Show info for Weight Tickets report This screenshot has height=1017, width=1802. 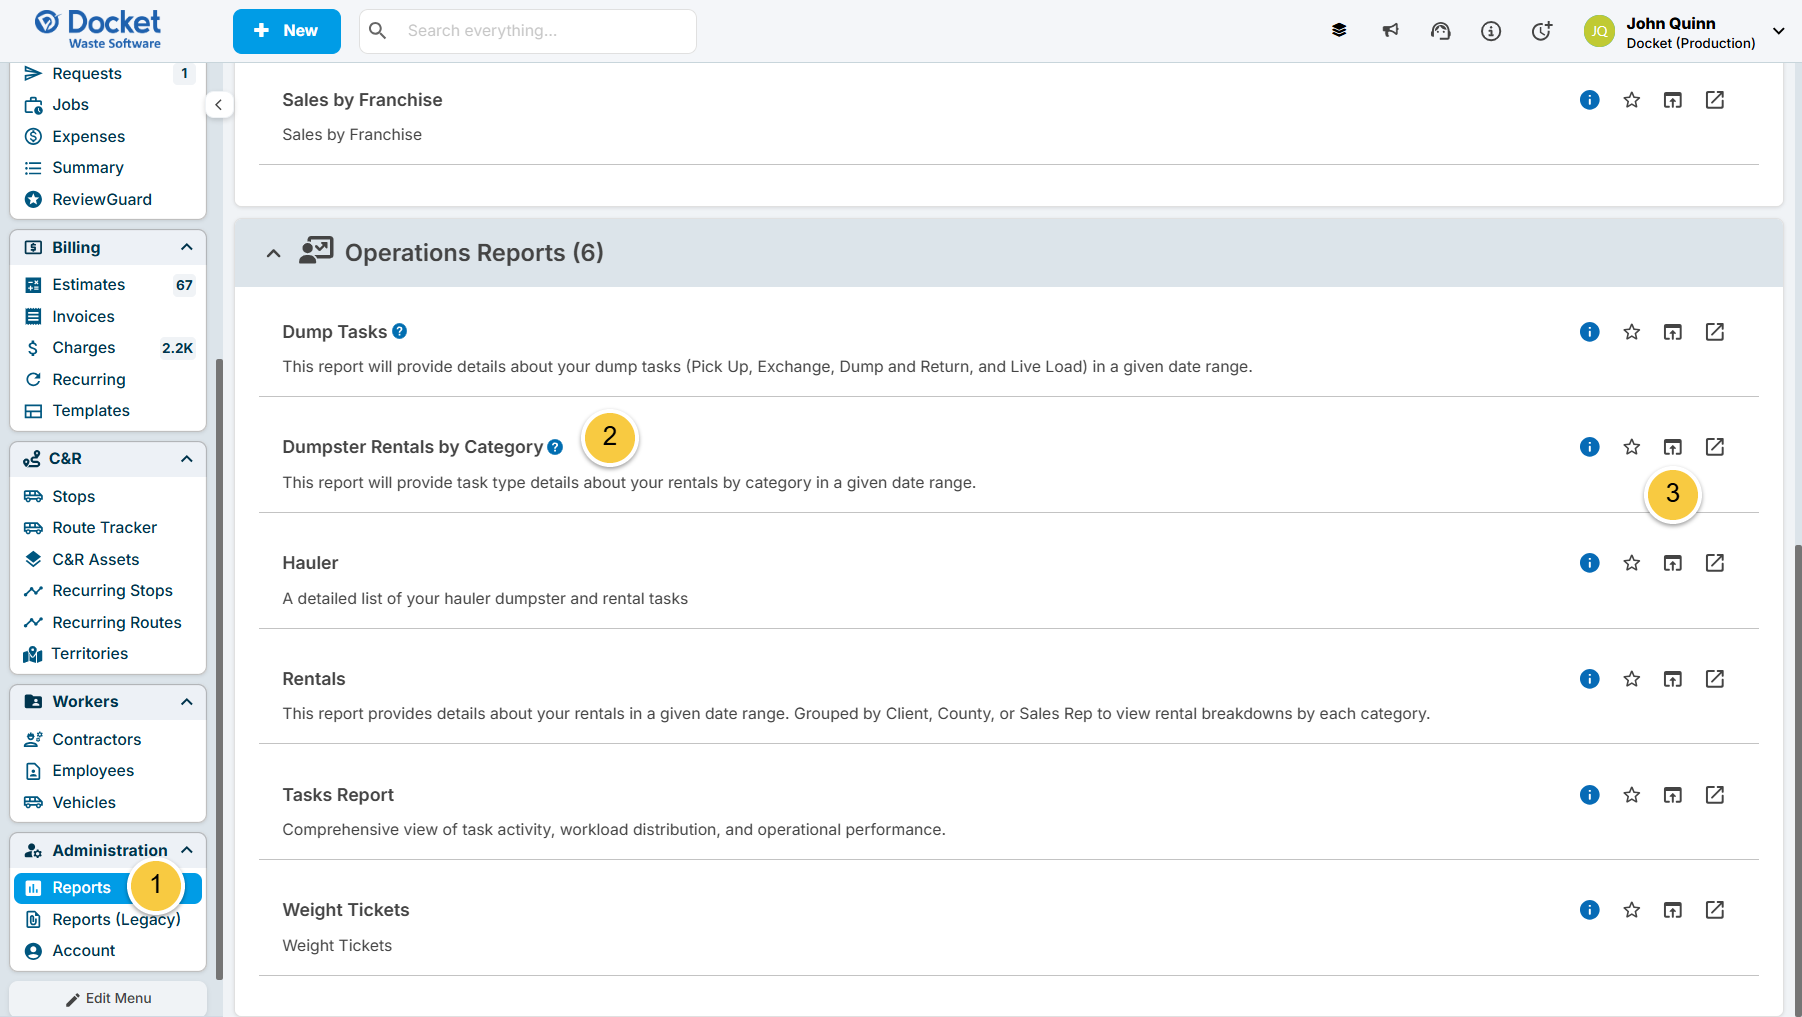tap(1590, 910)
